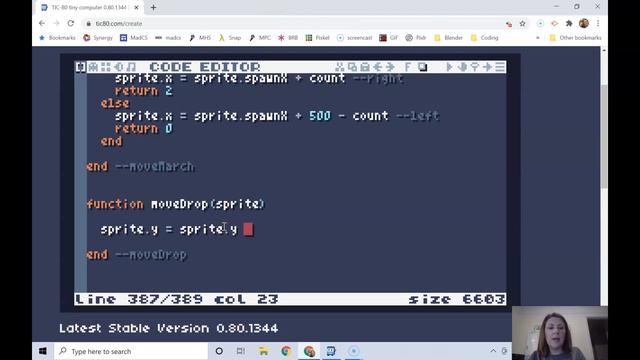
Task: Bookmark this page with the star icon
Action: pyautogui.click(x=522, y=24)
